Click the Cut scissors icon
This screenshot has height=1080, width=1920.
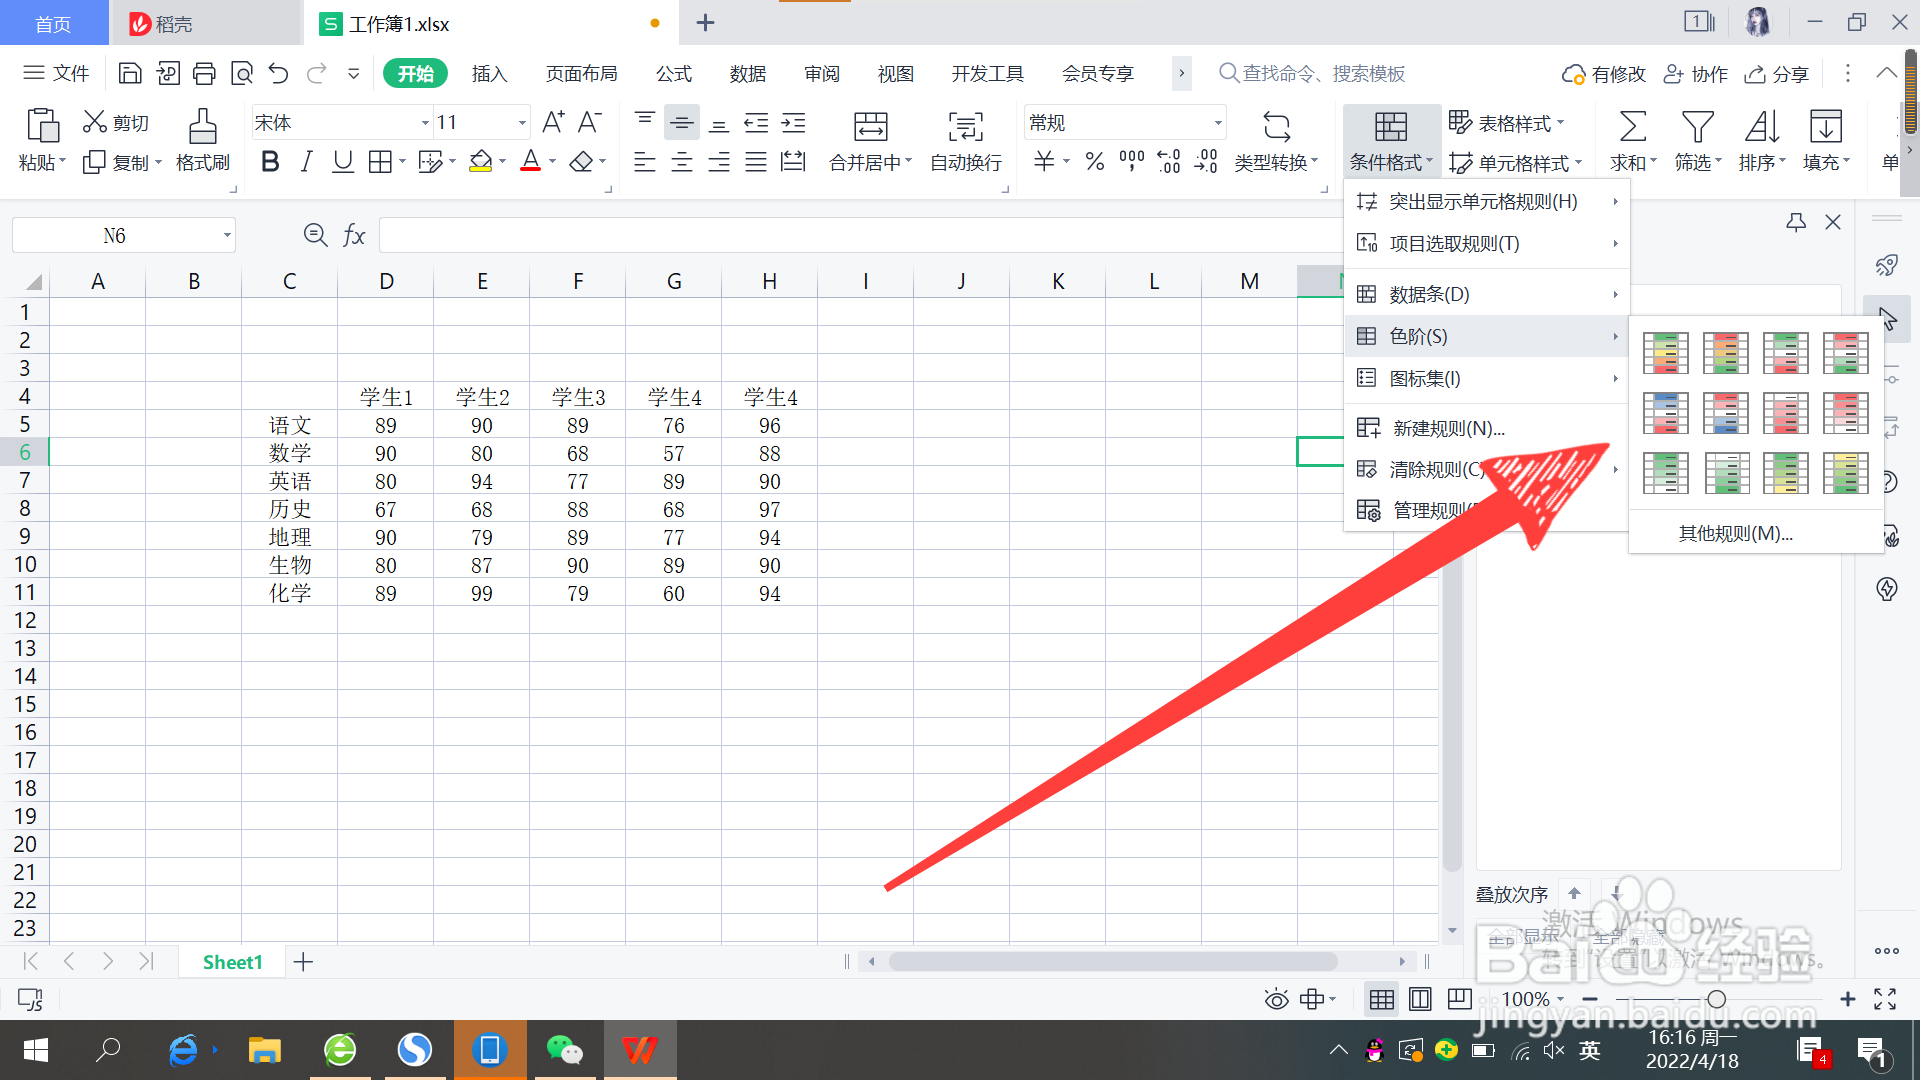click(x=95, y=122)
